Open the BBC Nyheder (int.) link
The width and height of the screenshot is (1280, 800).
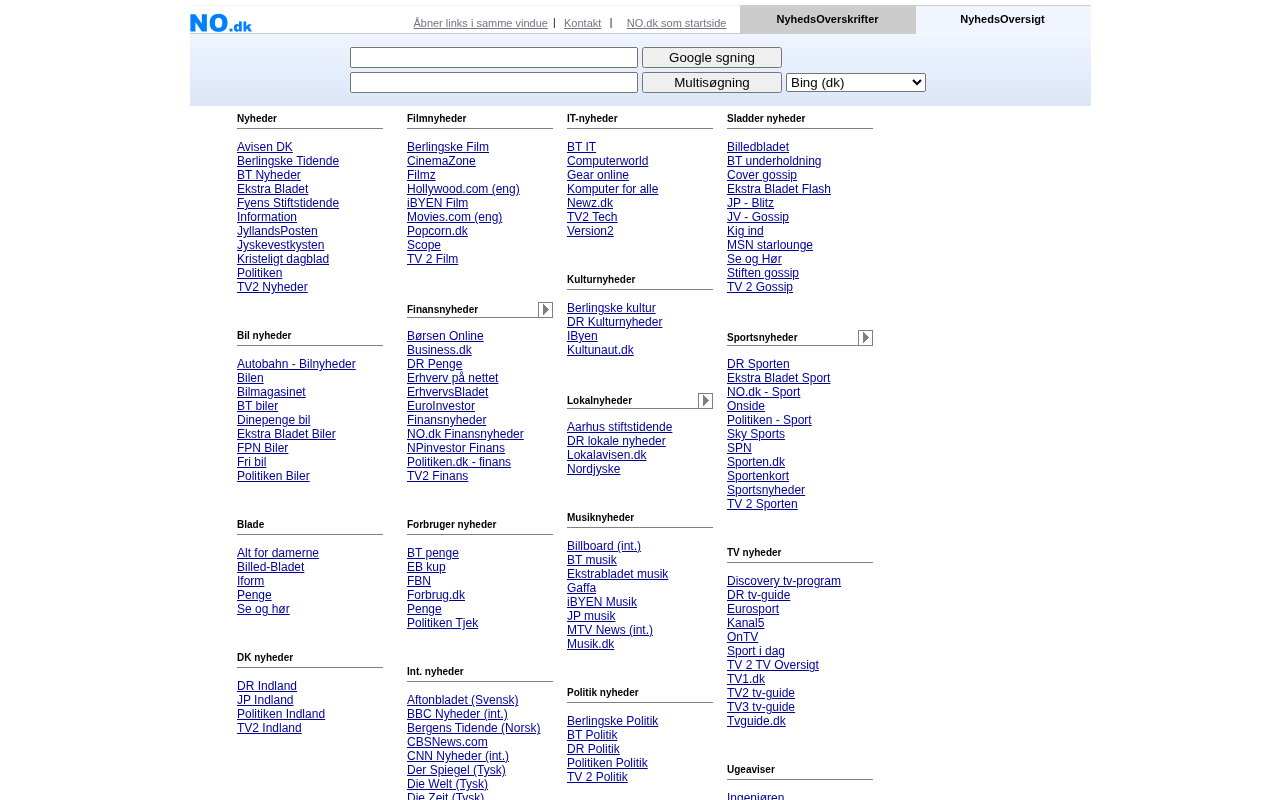point(457,714)
